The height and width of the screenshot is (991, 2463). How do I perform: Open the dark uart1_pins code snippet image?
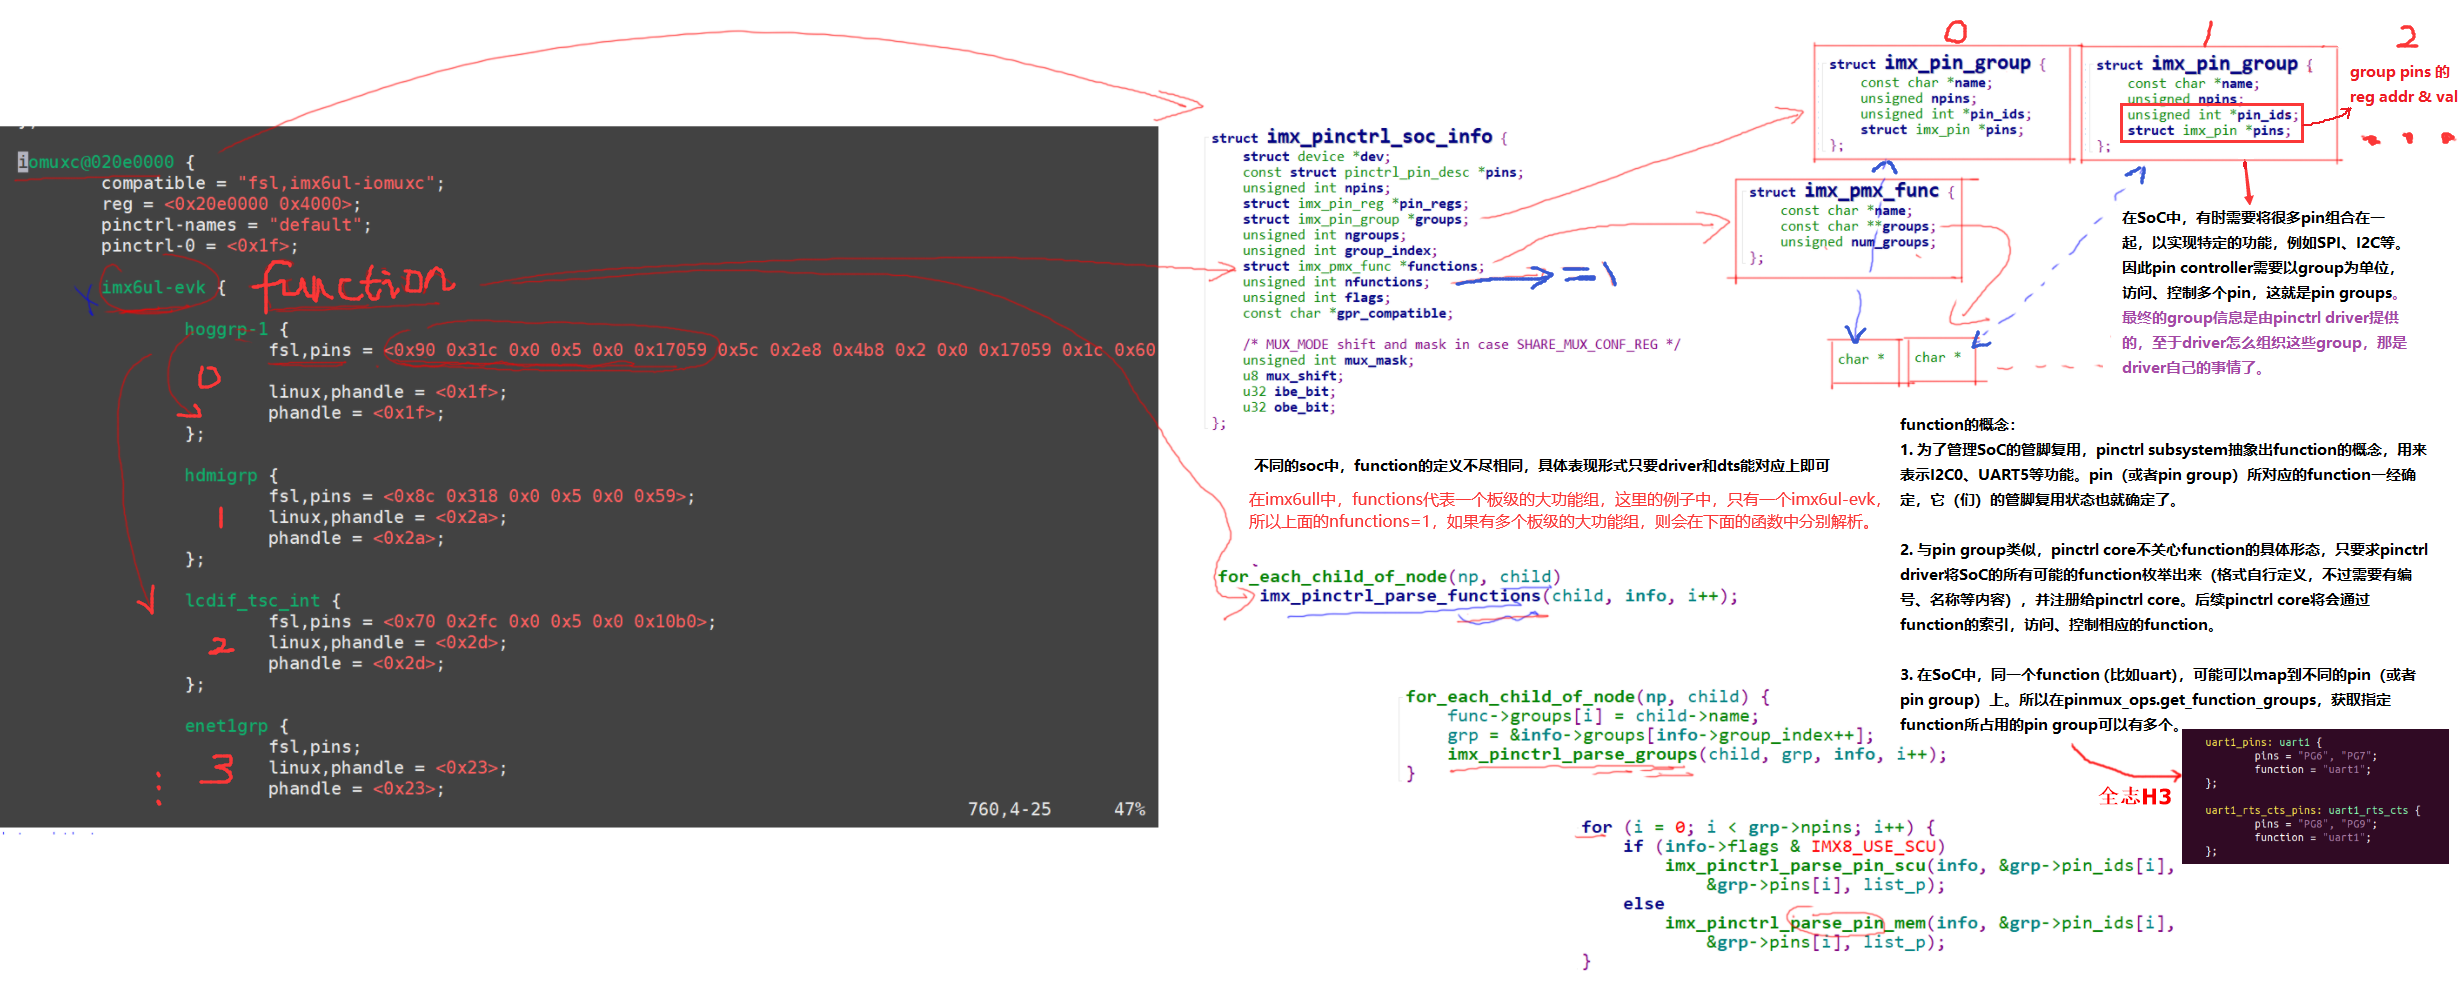point(2314,796)
